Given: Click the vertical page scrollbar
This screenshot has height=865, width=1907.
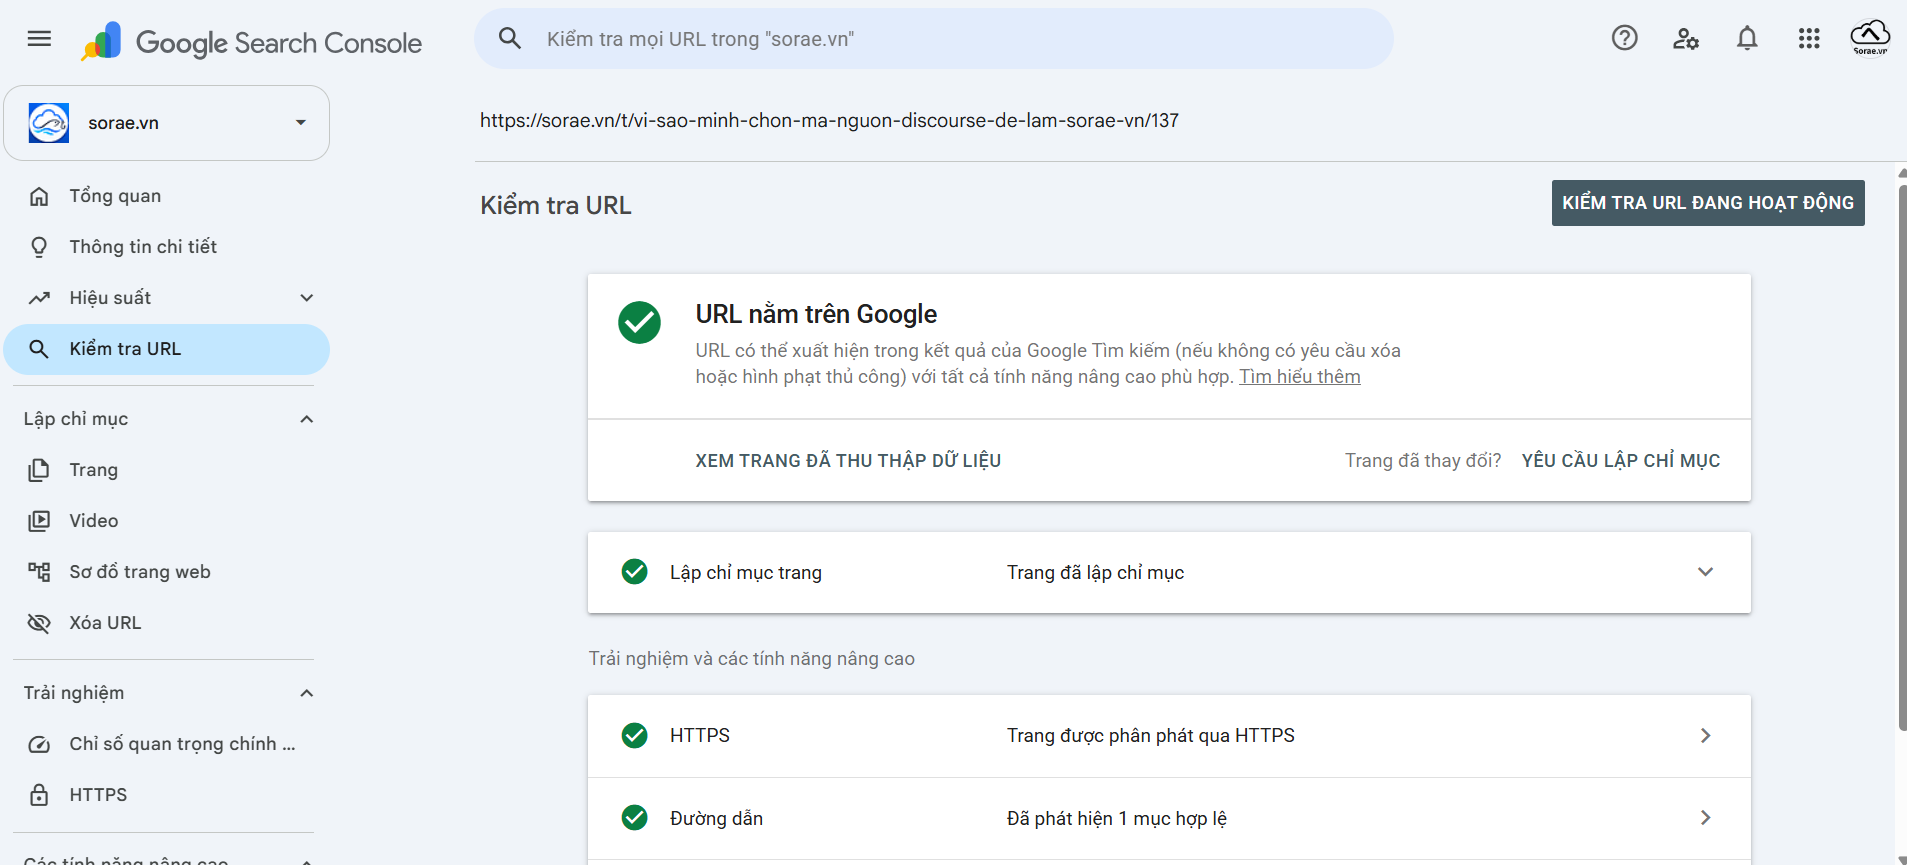Looking at the screenshot, I should click(x=1902, y=456).
